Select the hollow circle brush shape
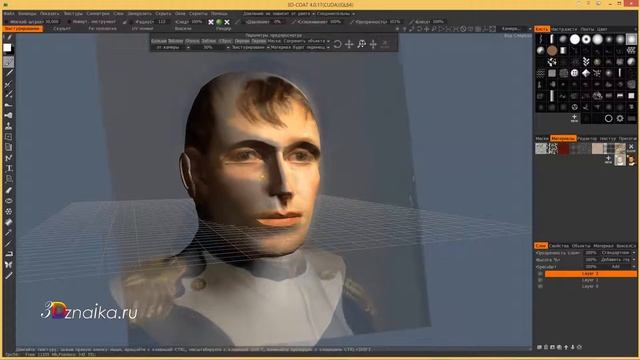Image resolution: width=640 pixels, height=360 pixels. point(609,118)
